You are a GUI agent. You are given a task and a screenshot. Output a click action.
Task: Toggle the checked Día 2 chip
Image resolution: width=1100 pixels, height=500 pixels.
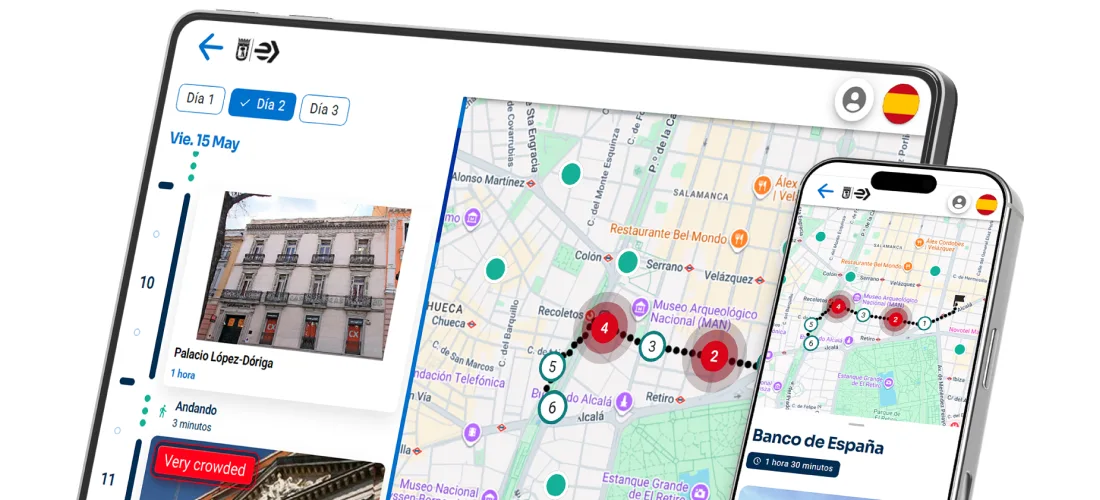(261, 104)
